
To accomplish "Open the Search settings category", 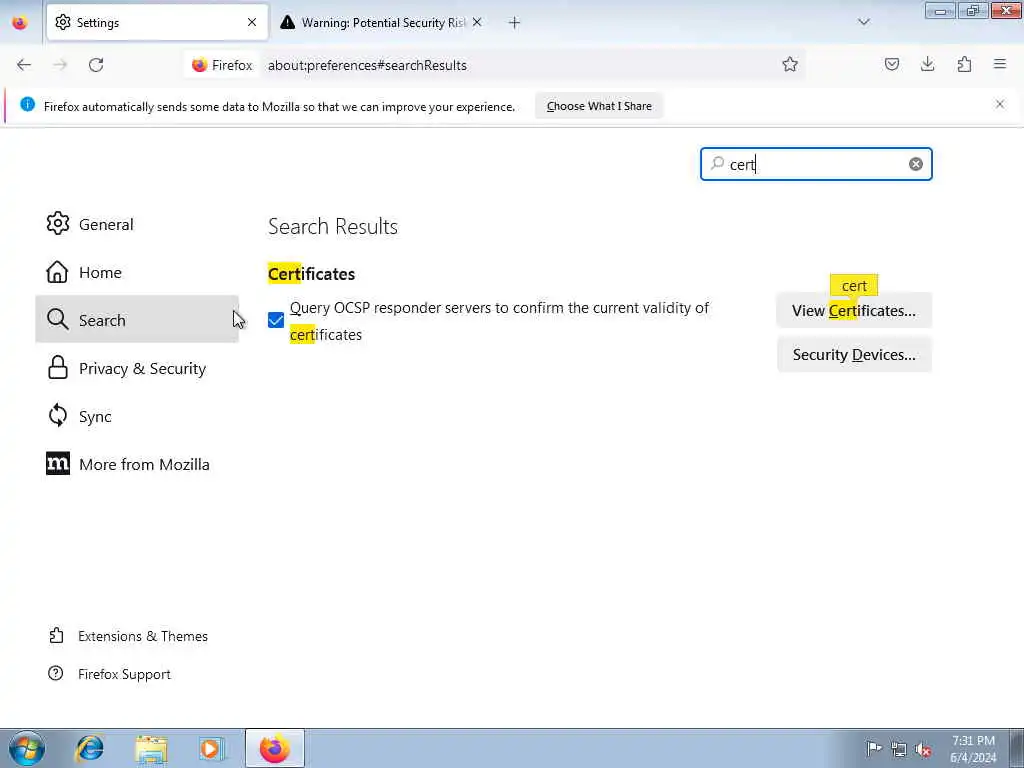I will pyautogui.click(x=137, y=320).
